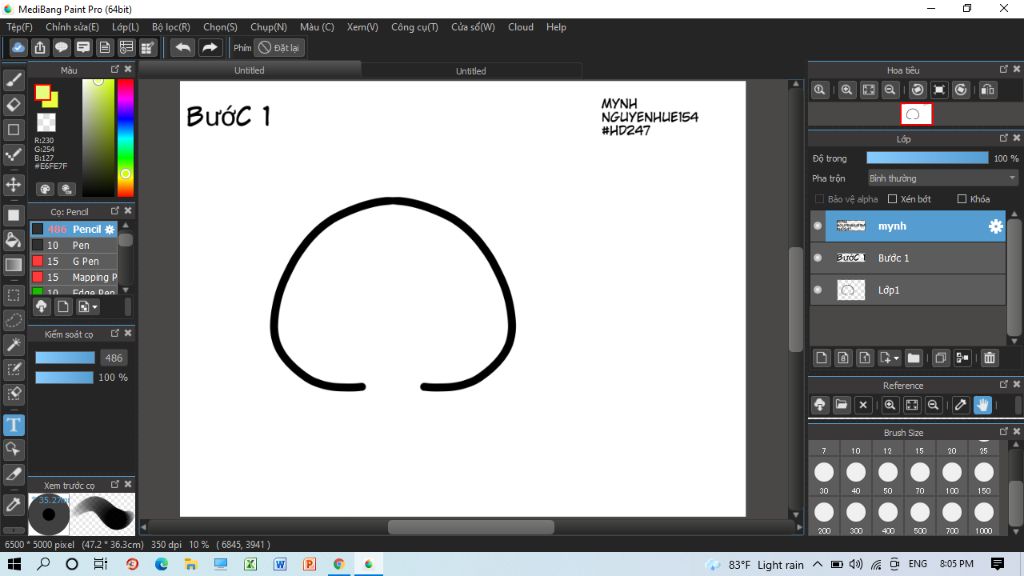Delete the selected layer with trash icon
The height and width of the screenshot is (576, 1024).
989,358
